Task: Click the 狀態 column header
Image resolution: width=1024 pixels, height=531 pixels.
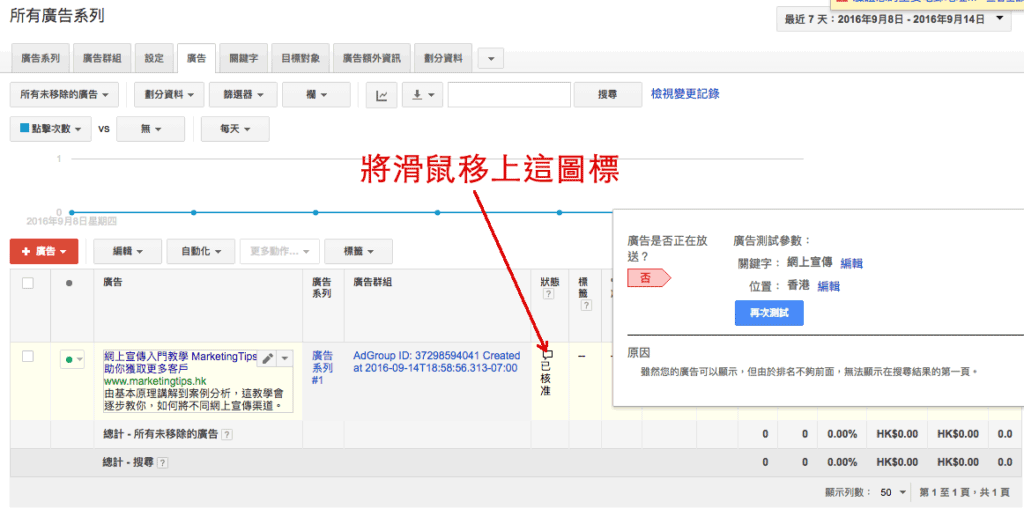Action: [x=549, y=282]
